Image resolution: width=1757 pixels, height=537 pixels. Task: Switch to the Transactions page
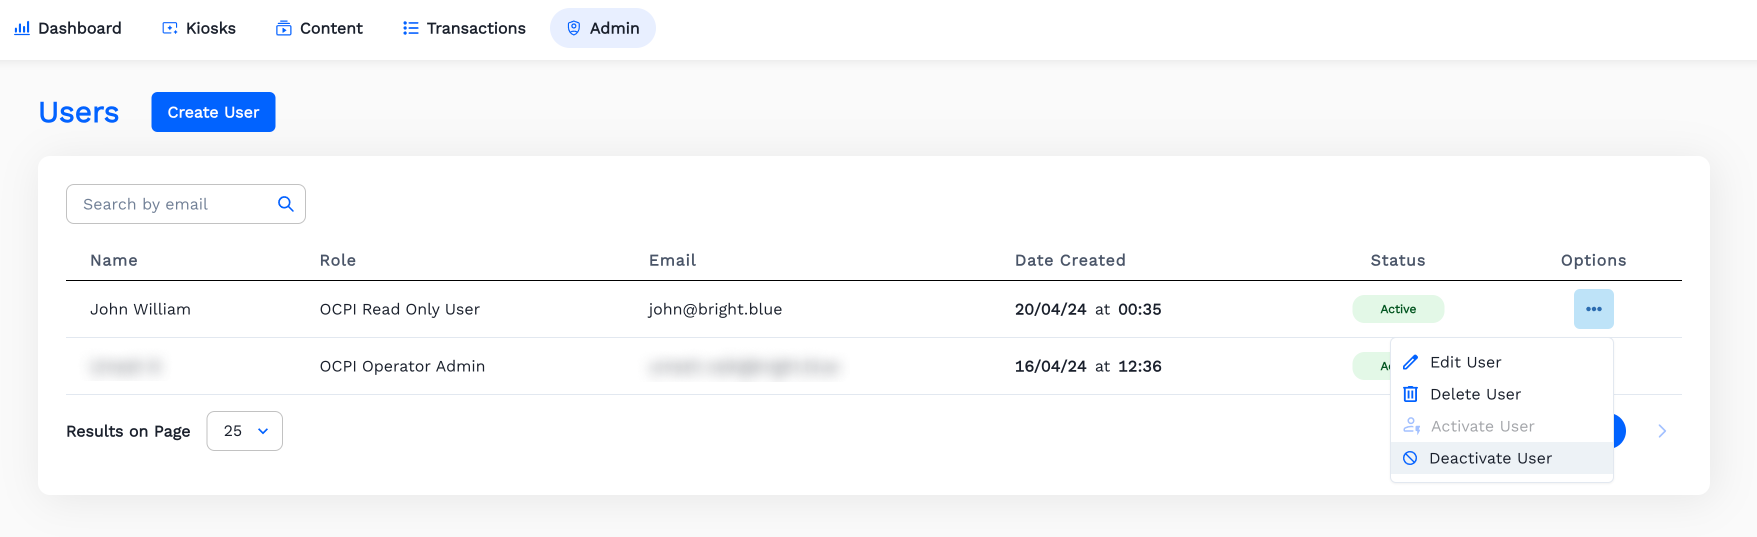click(x=464, y=28)
